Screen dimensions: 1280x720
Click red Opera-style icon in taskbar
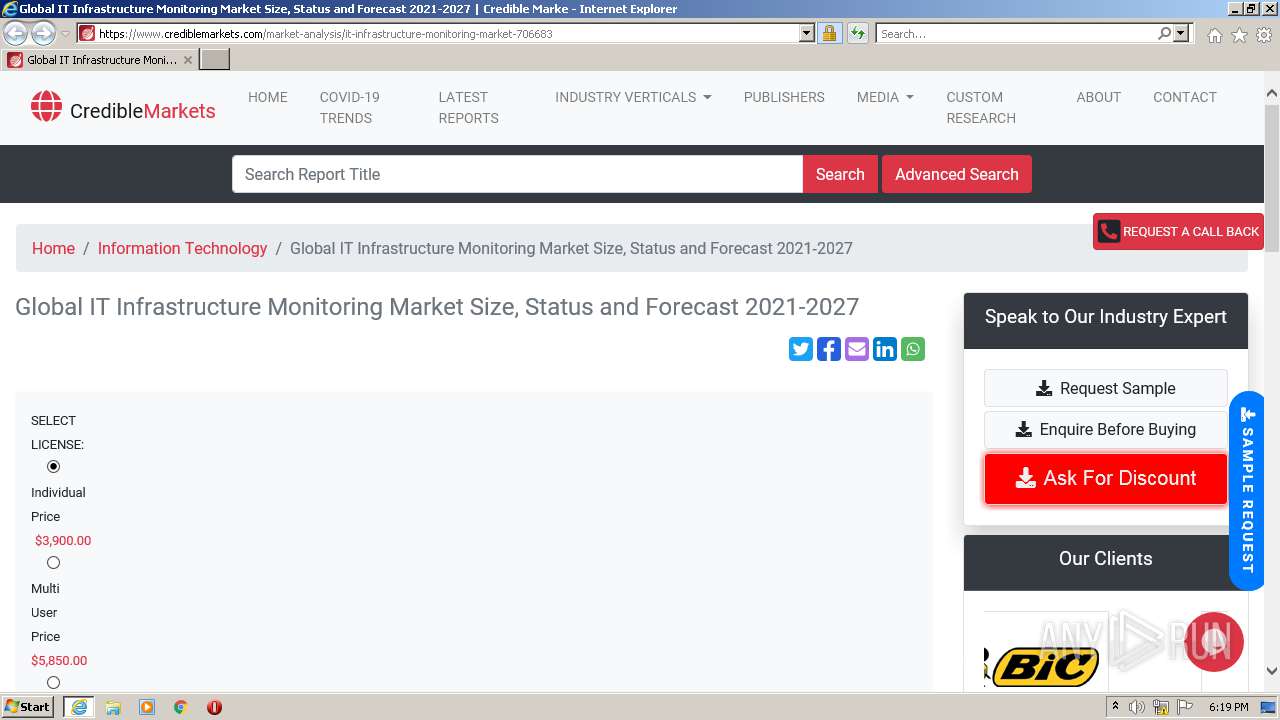(x=214, y=707)
